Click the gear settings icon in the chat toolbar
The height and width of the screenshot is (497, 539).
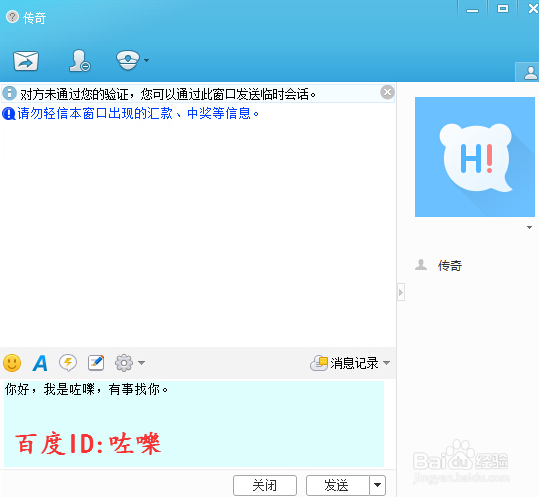pos(124,363)
